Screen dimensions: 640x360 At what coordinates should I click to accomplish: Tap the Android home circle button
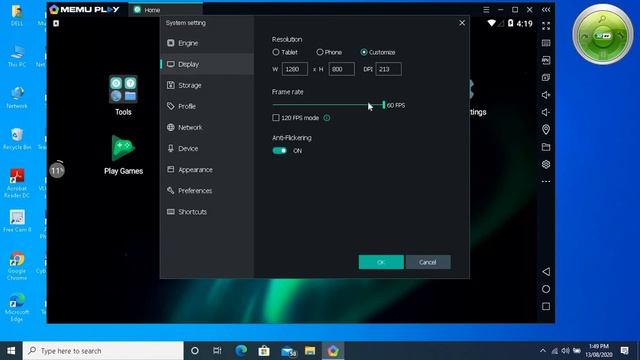tap(546, 289)
